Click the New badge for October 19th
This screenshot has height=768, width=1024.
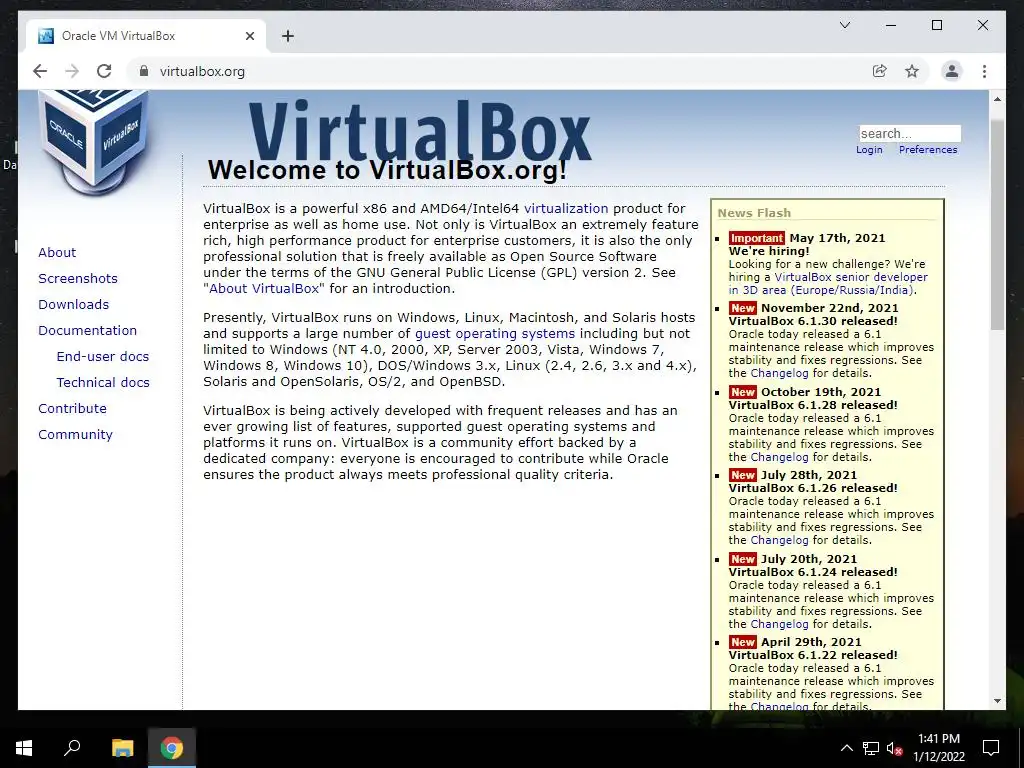743,392
